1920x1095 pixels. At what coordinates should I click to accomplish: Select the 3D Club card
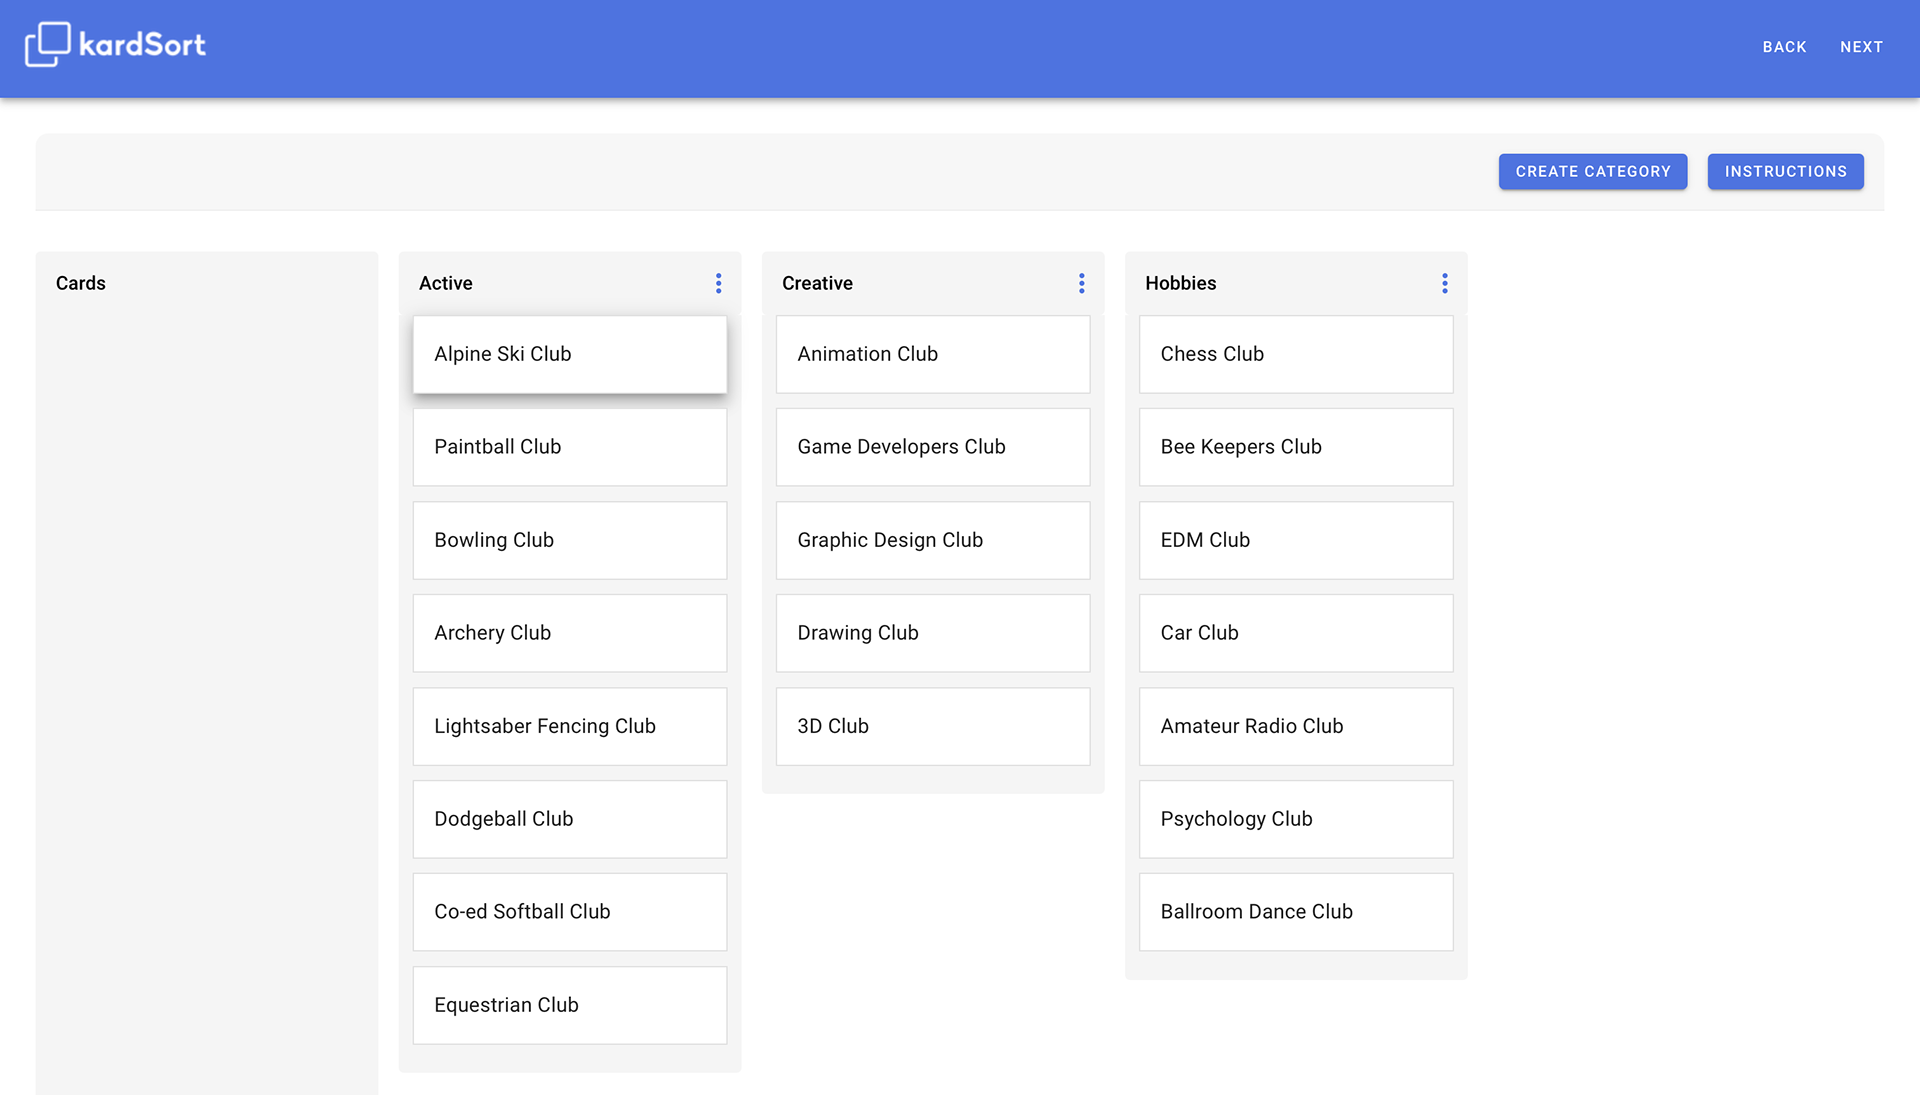(933, 726)
